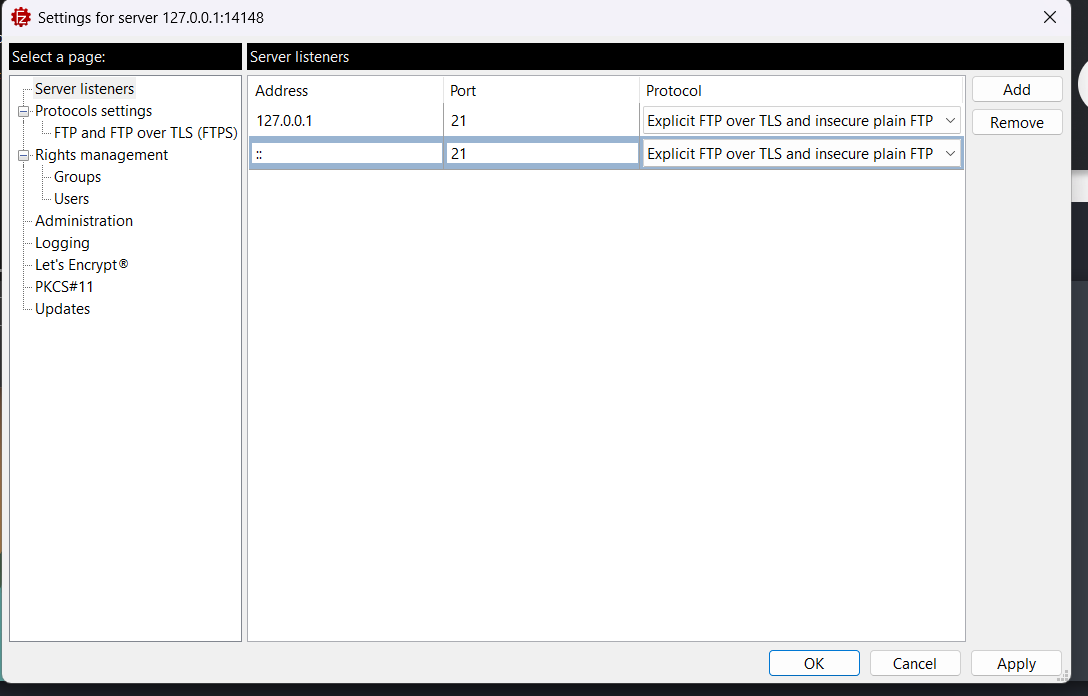Click the FileZilla Server title bar icon

pos(21,17)
